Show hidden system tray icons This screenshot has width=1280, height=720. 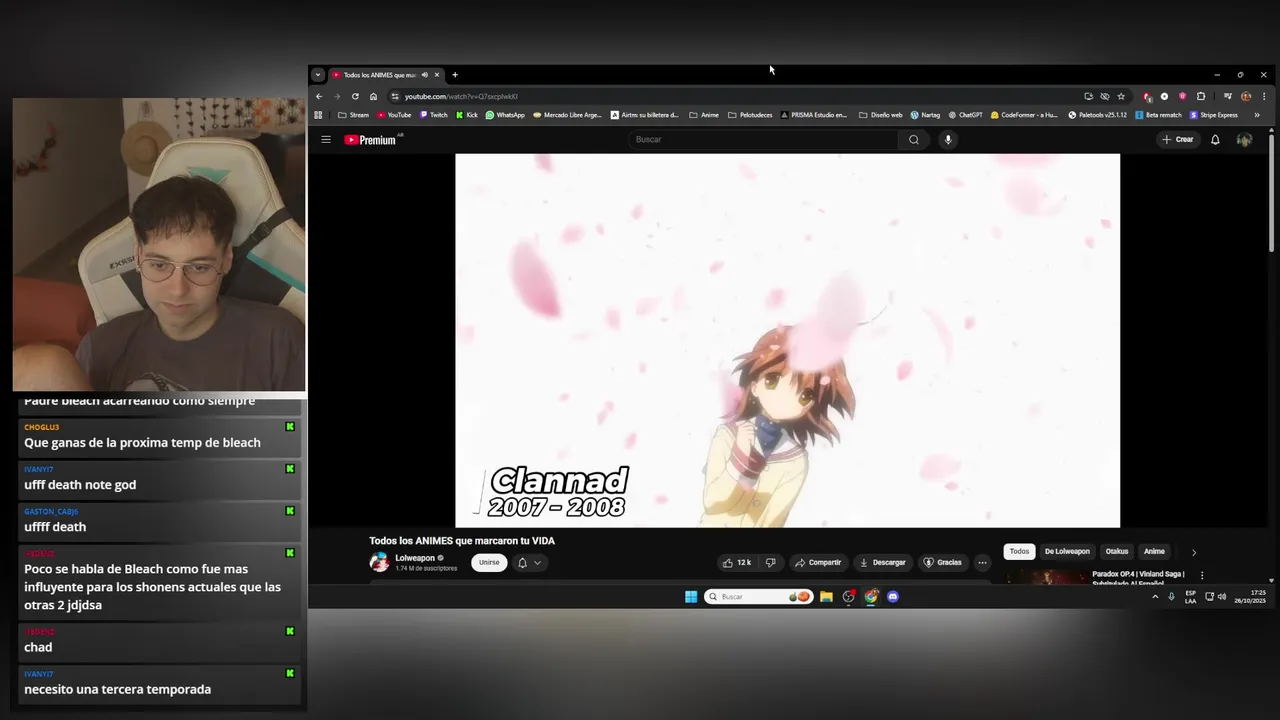point(1155,597)
